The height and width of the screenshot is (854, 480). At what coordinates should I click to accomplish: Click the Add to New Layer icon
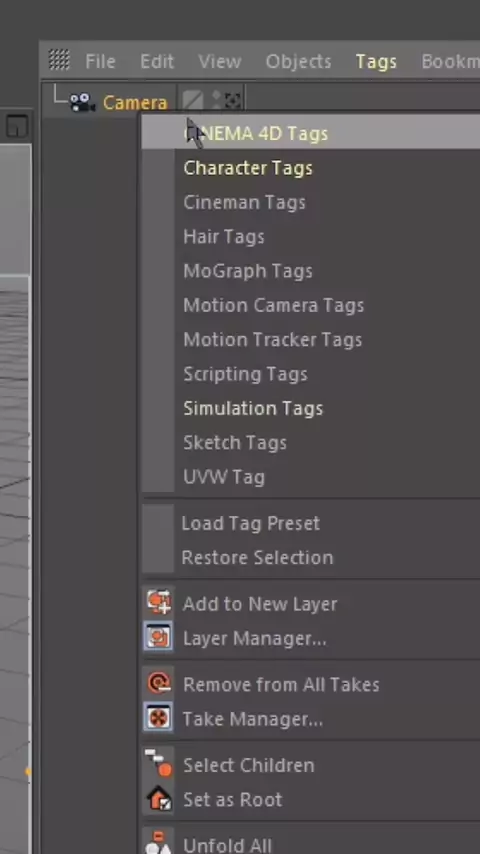(159, 603)
